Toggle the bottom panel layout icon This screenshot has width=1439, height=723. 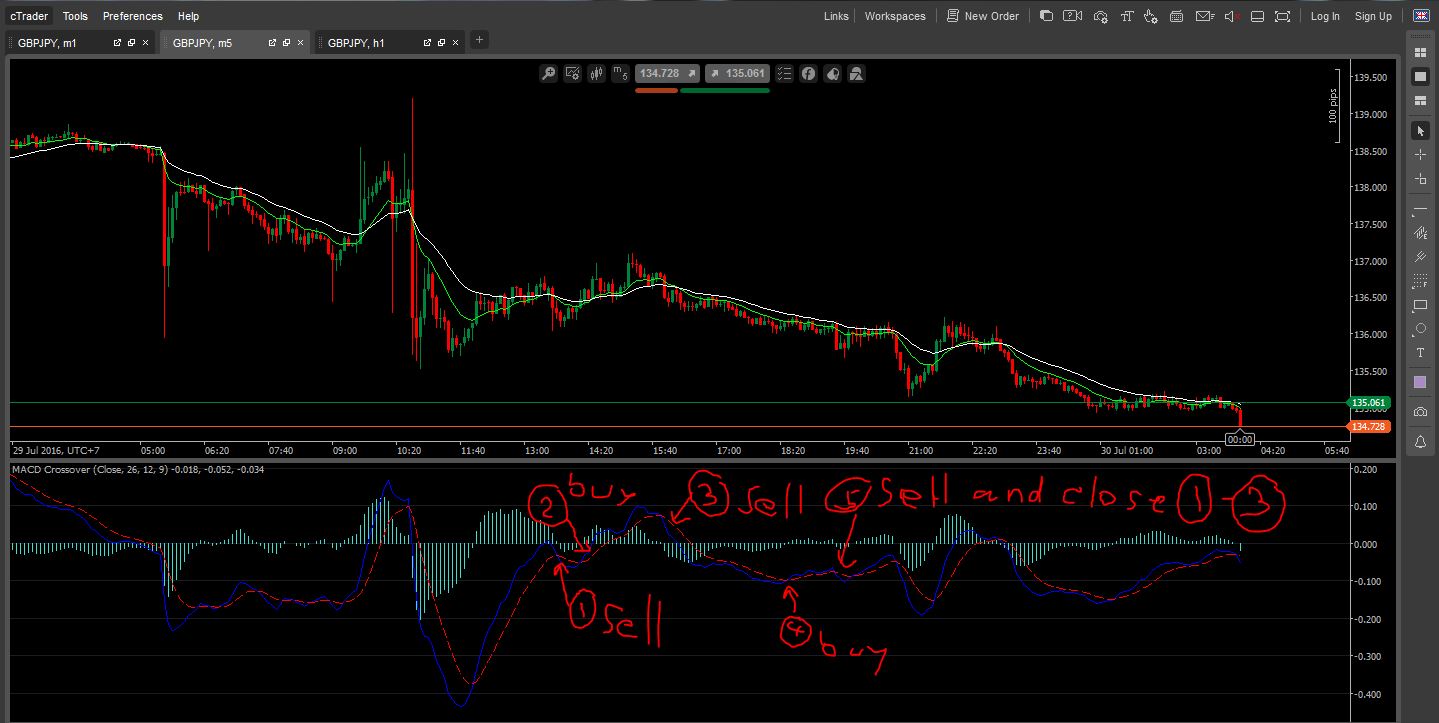(1258, 16)
